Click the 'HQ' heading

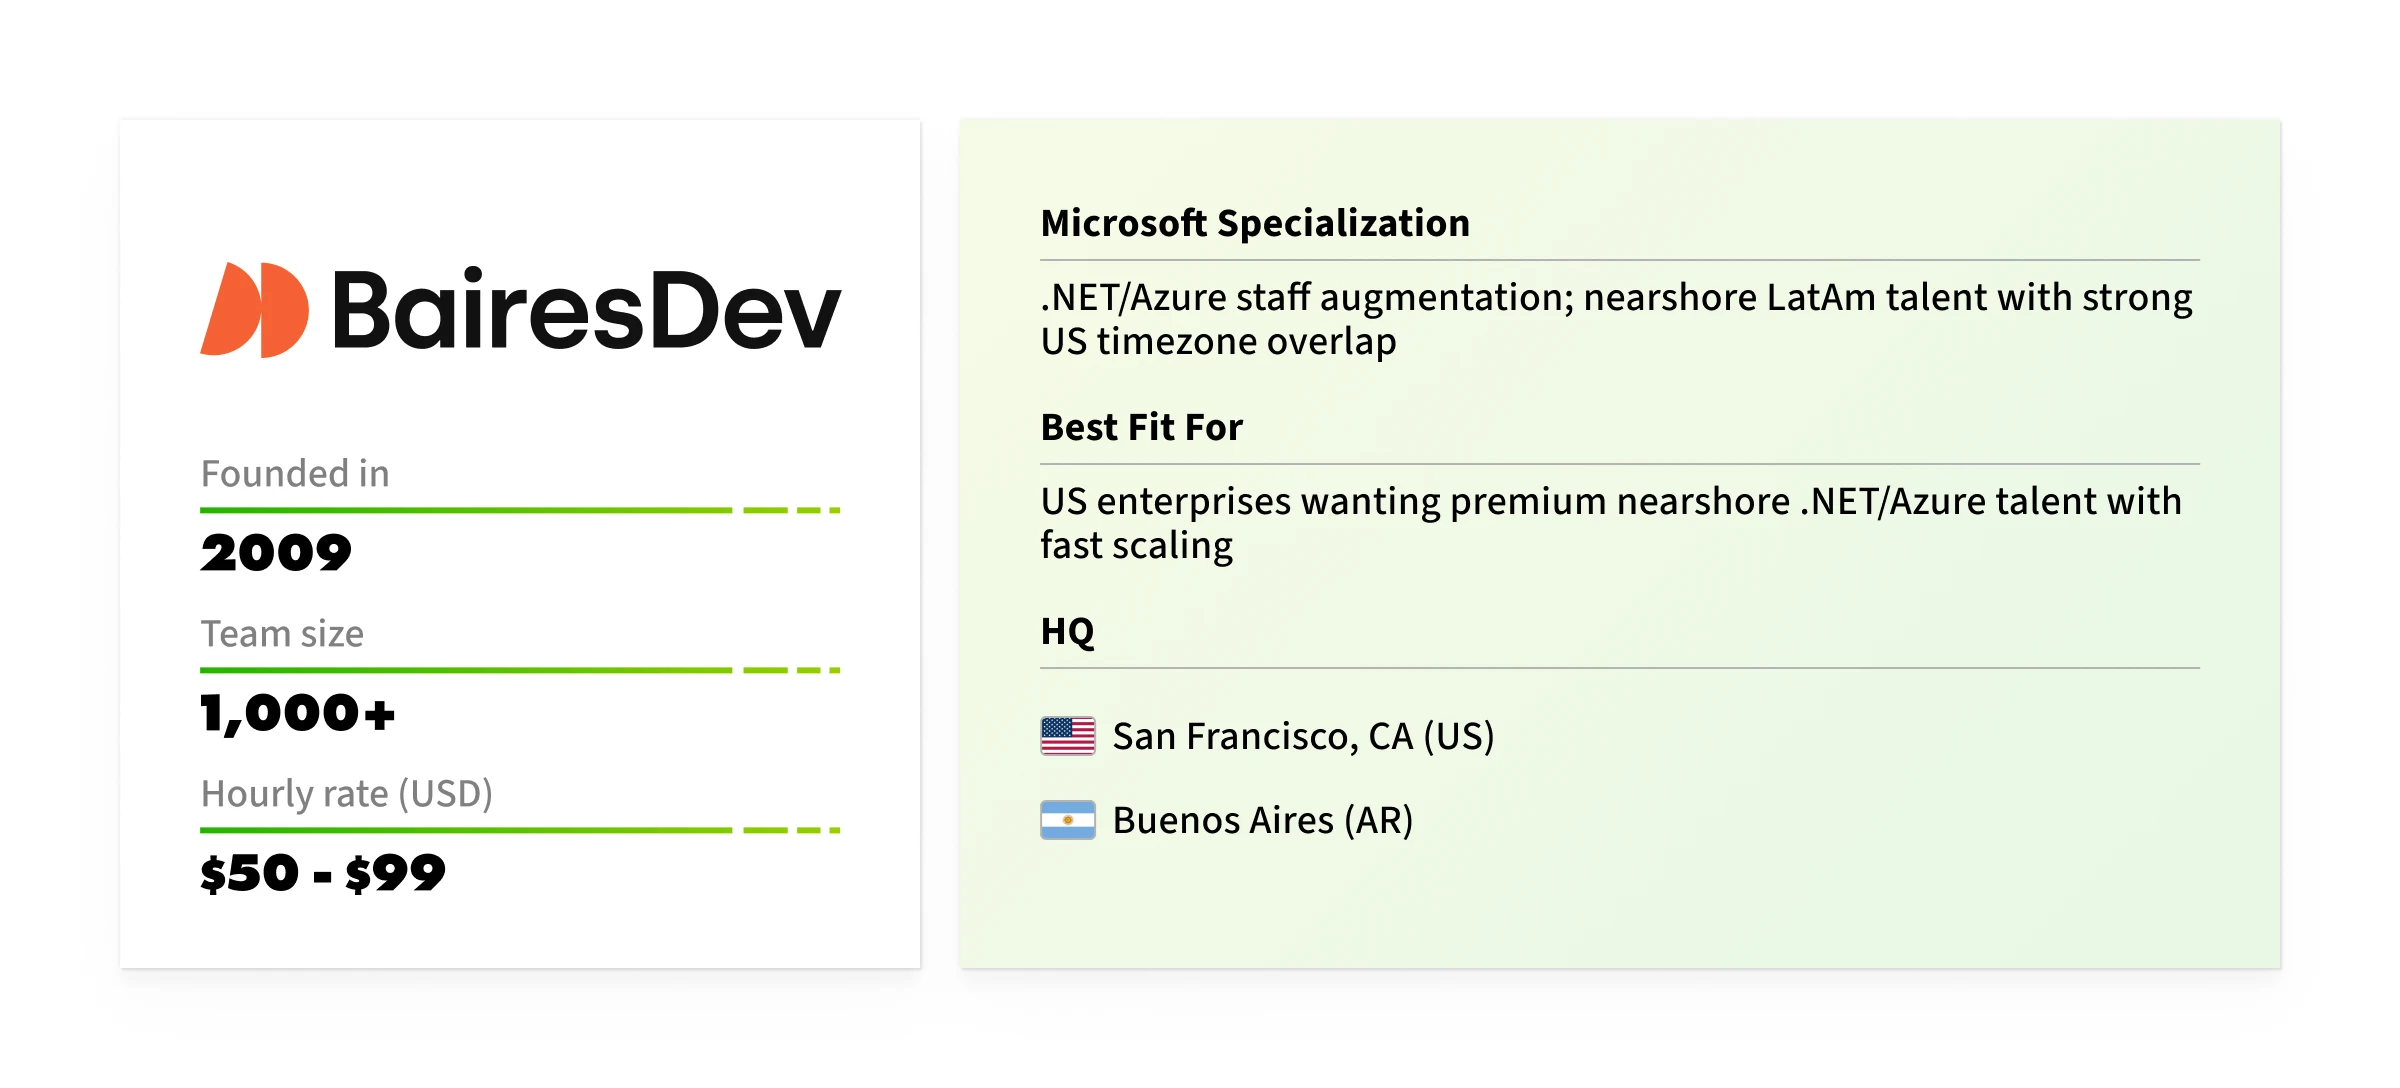pos(1068,632)
